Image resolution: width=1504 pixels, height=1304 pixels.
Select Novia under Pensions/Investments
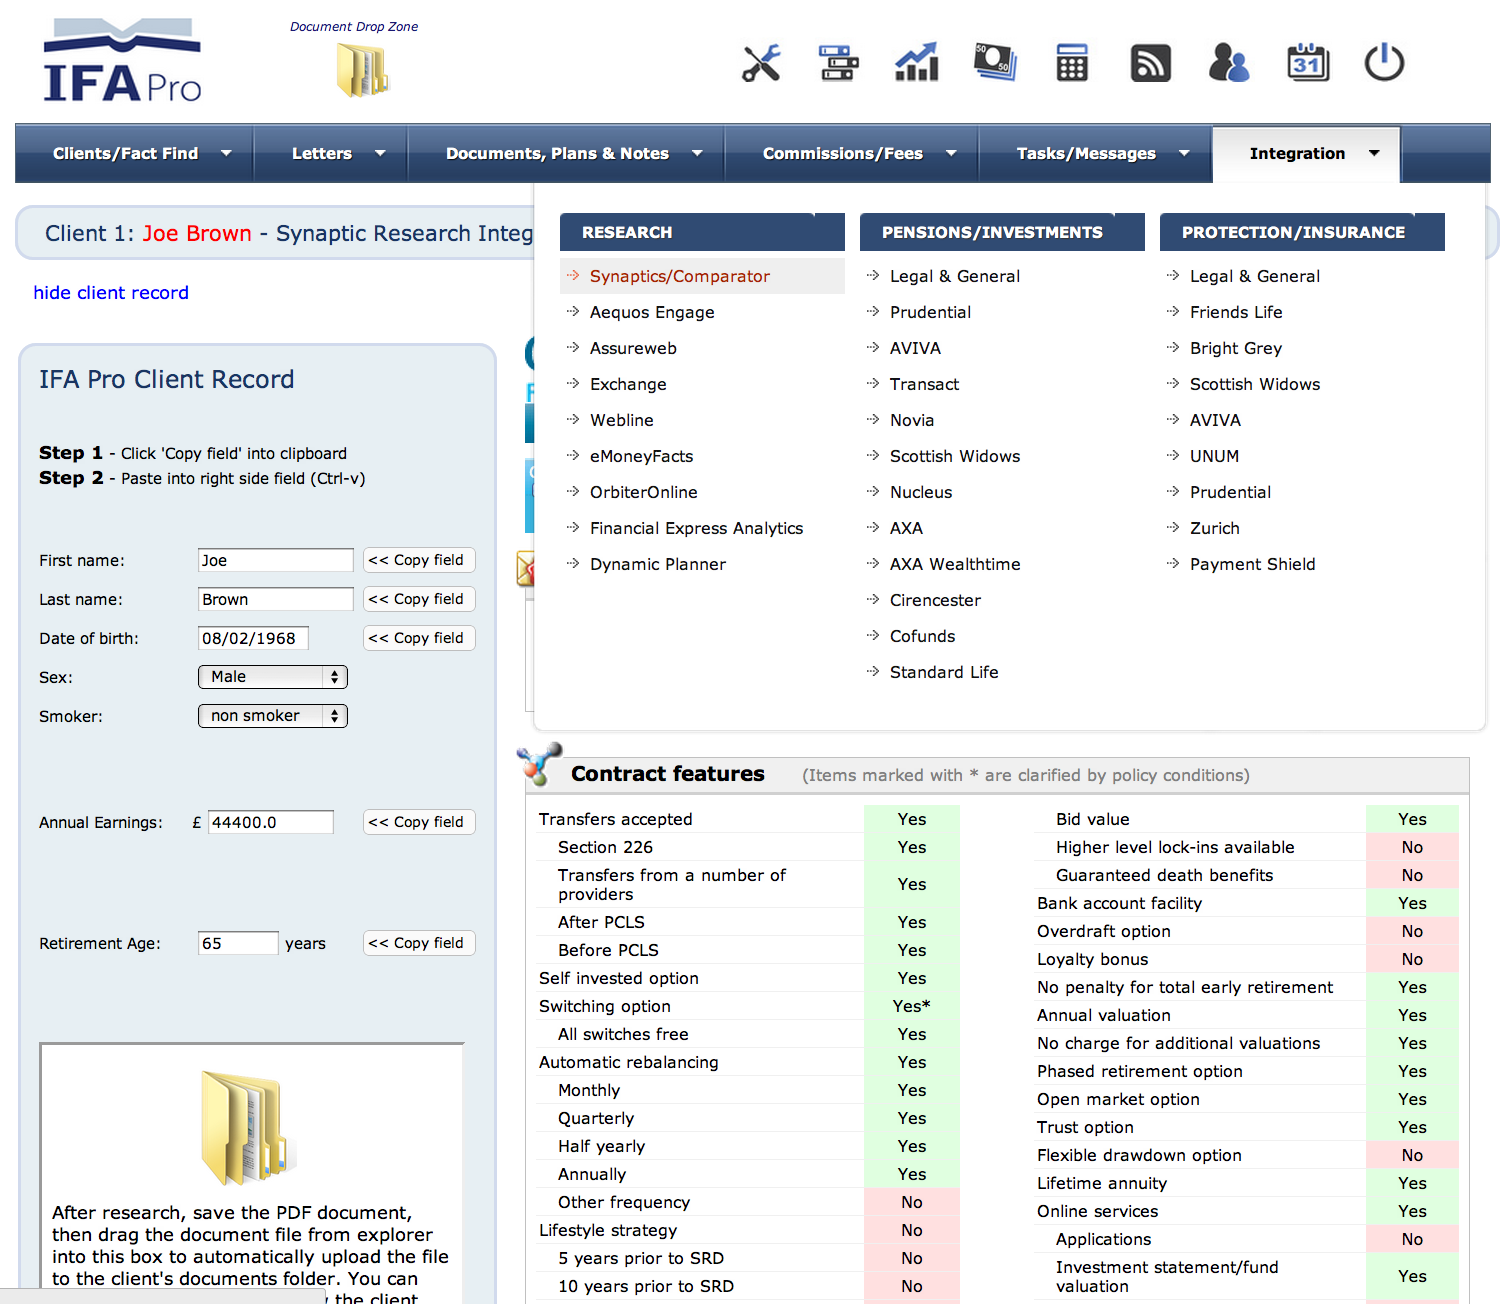[x=912, y=420]
